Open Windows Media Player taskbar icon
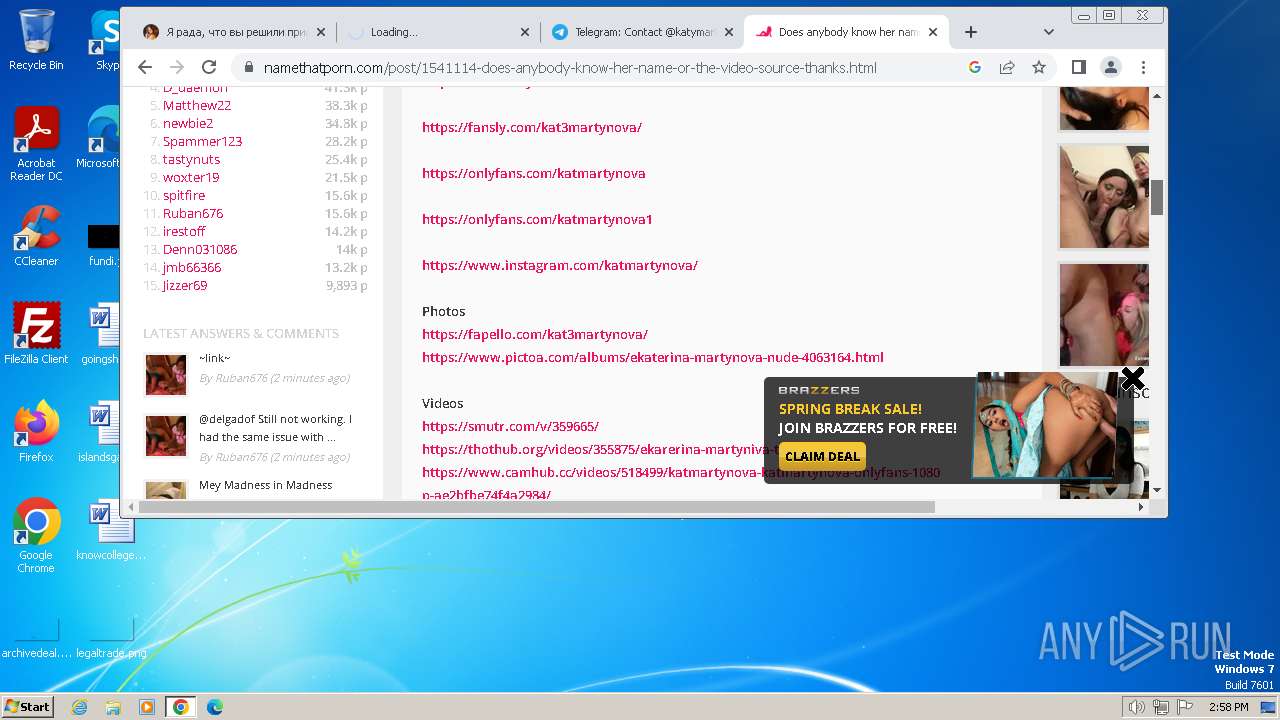The height and width of the screenshot is (720, 1280). tap(147, 707)
